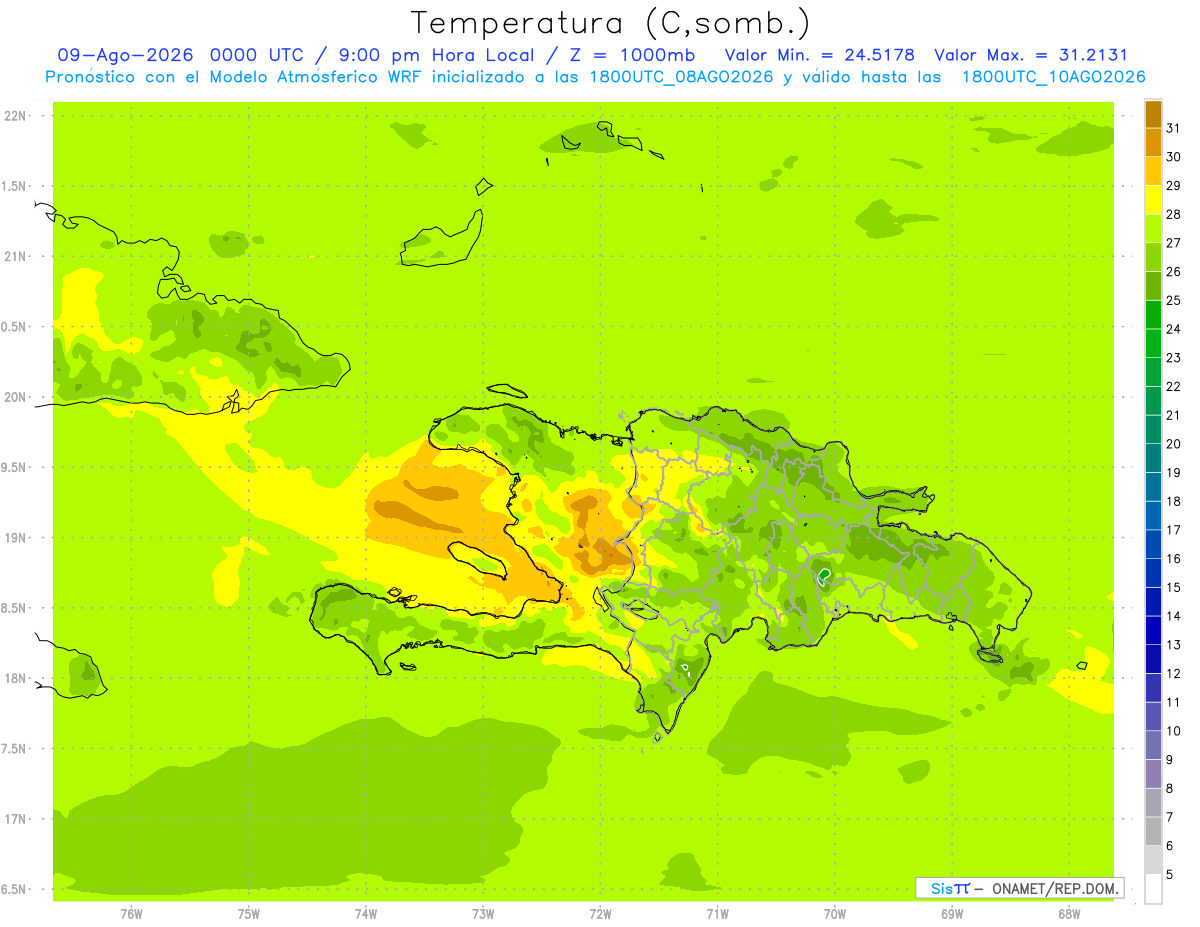Click the 'Valor Max. = 31.2131' text
This screenshot has width=1200, height=927.
click(x=1030, y=55)
